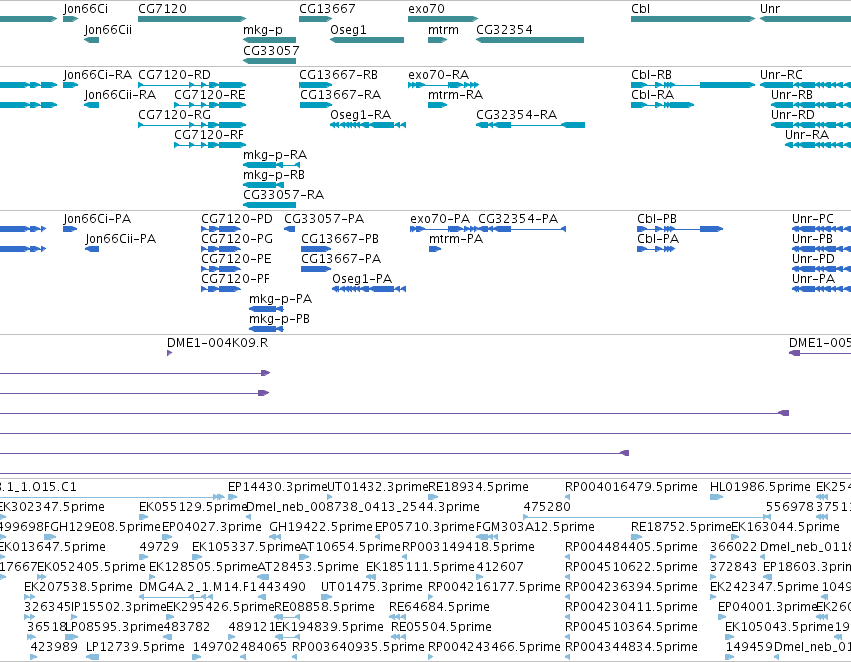Select EST EP14430.3prime
The width and height of the screenshot is (851, 662).
click(278, 487)
